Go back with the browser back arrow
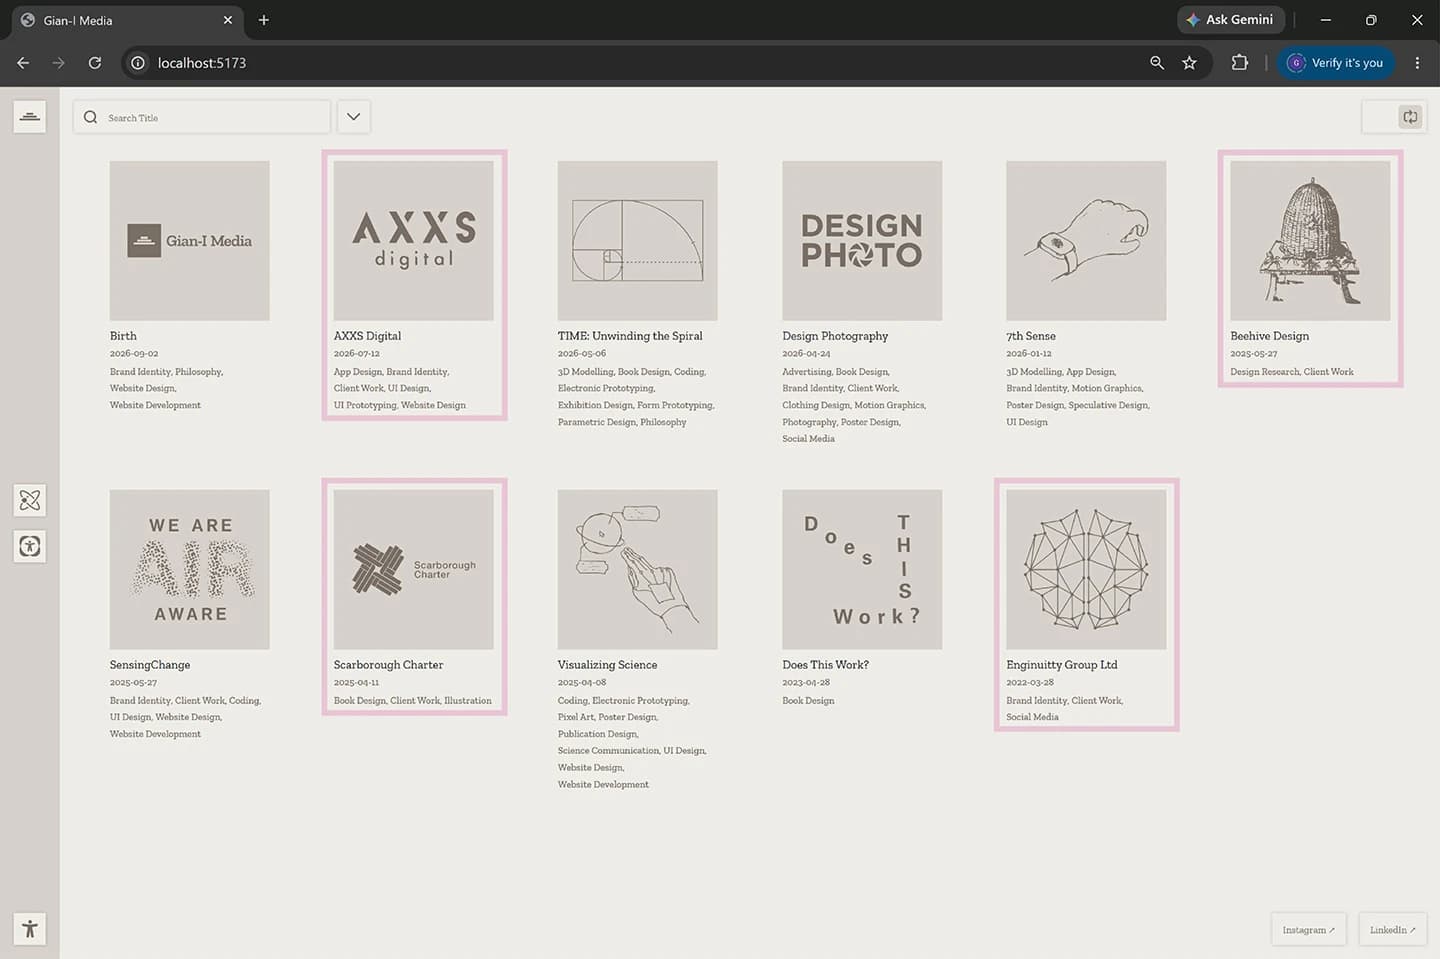Image resolution: width=1440 pixels, height=959 pixels. coord(23,62)
